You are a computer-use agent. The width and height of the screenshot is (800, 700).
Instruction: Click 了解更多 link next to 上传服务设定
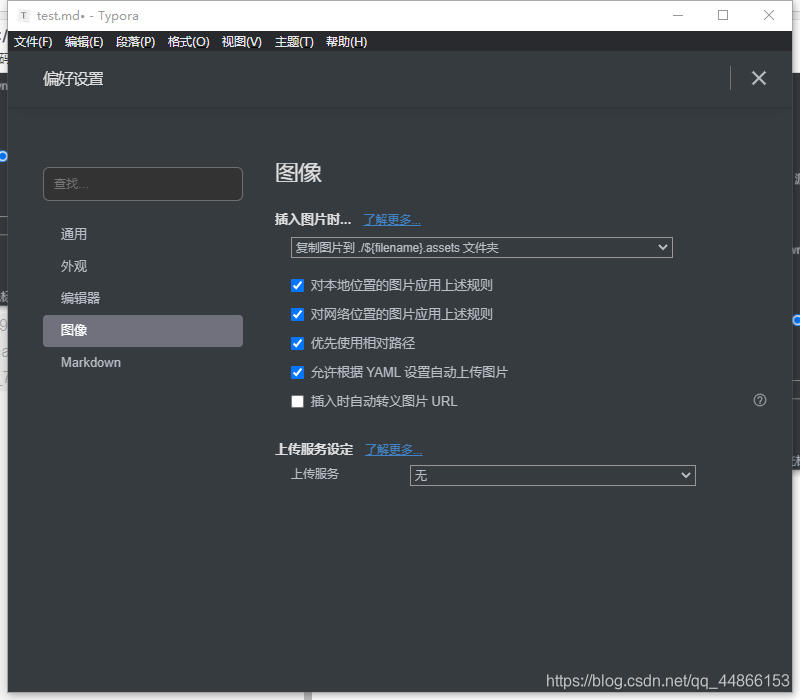pyautogui.click(x=393, y=449)
